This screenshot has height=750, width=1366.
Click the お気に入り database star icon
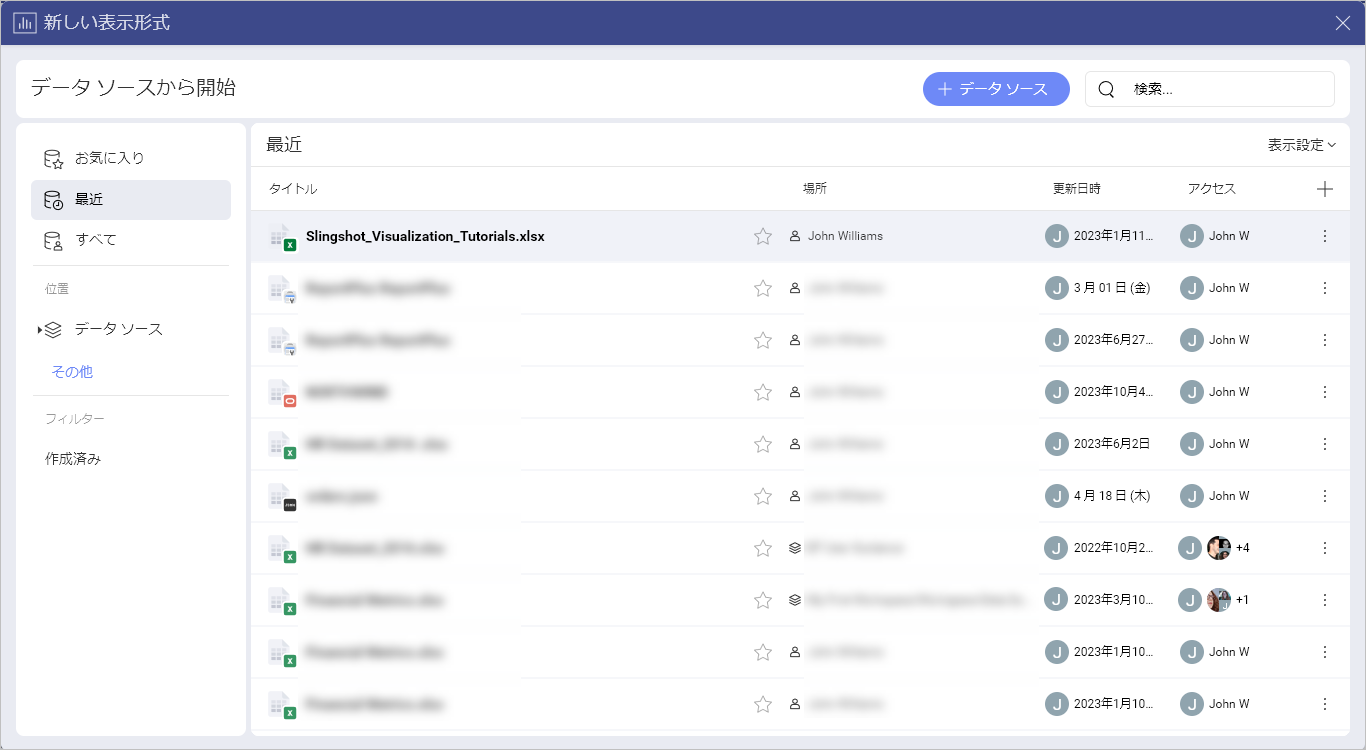[x=53, y=159]
